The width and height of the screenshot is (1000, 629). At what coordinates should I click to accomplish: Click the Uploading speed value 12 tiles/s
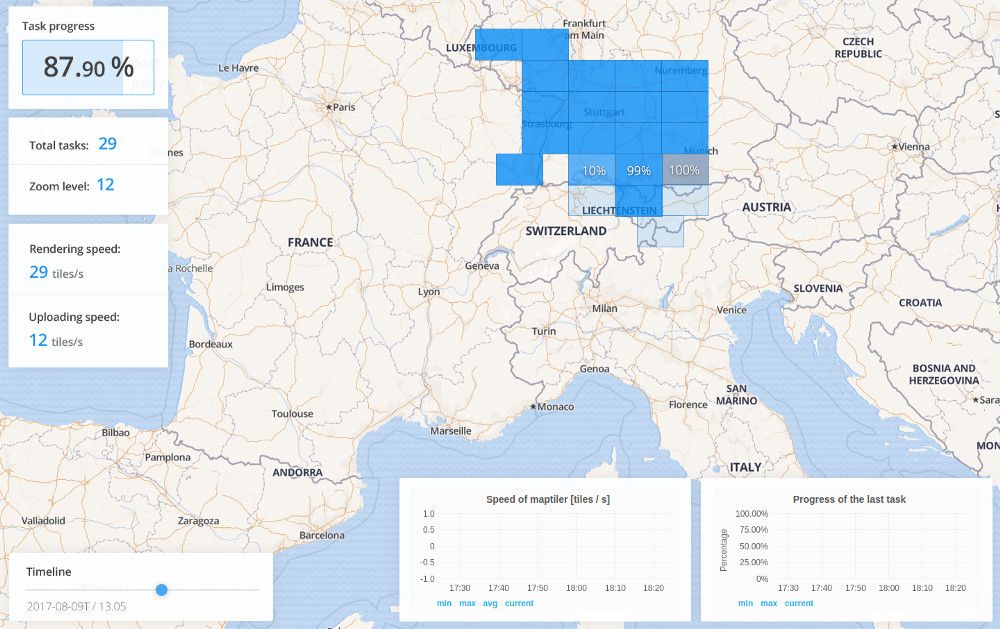56,341
